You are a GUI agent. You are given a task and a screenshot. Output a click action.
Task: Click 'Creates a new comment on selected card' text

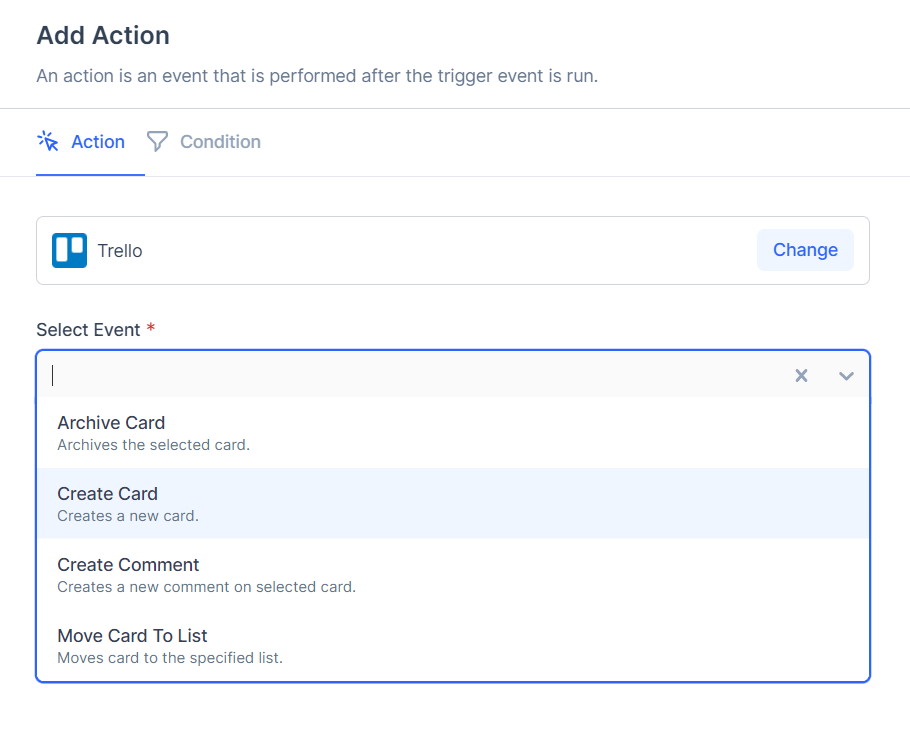206,587
